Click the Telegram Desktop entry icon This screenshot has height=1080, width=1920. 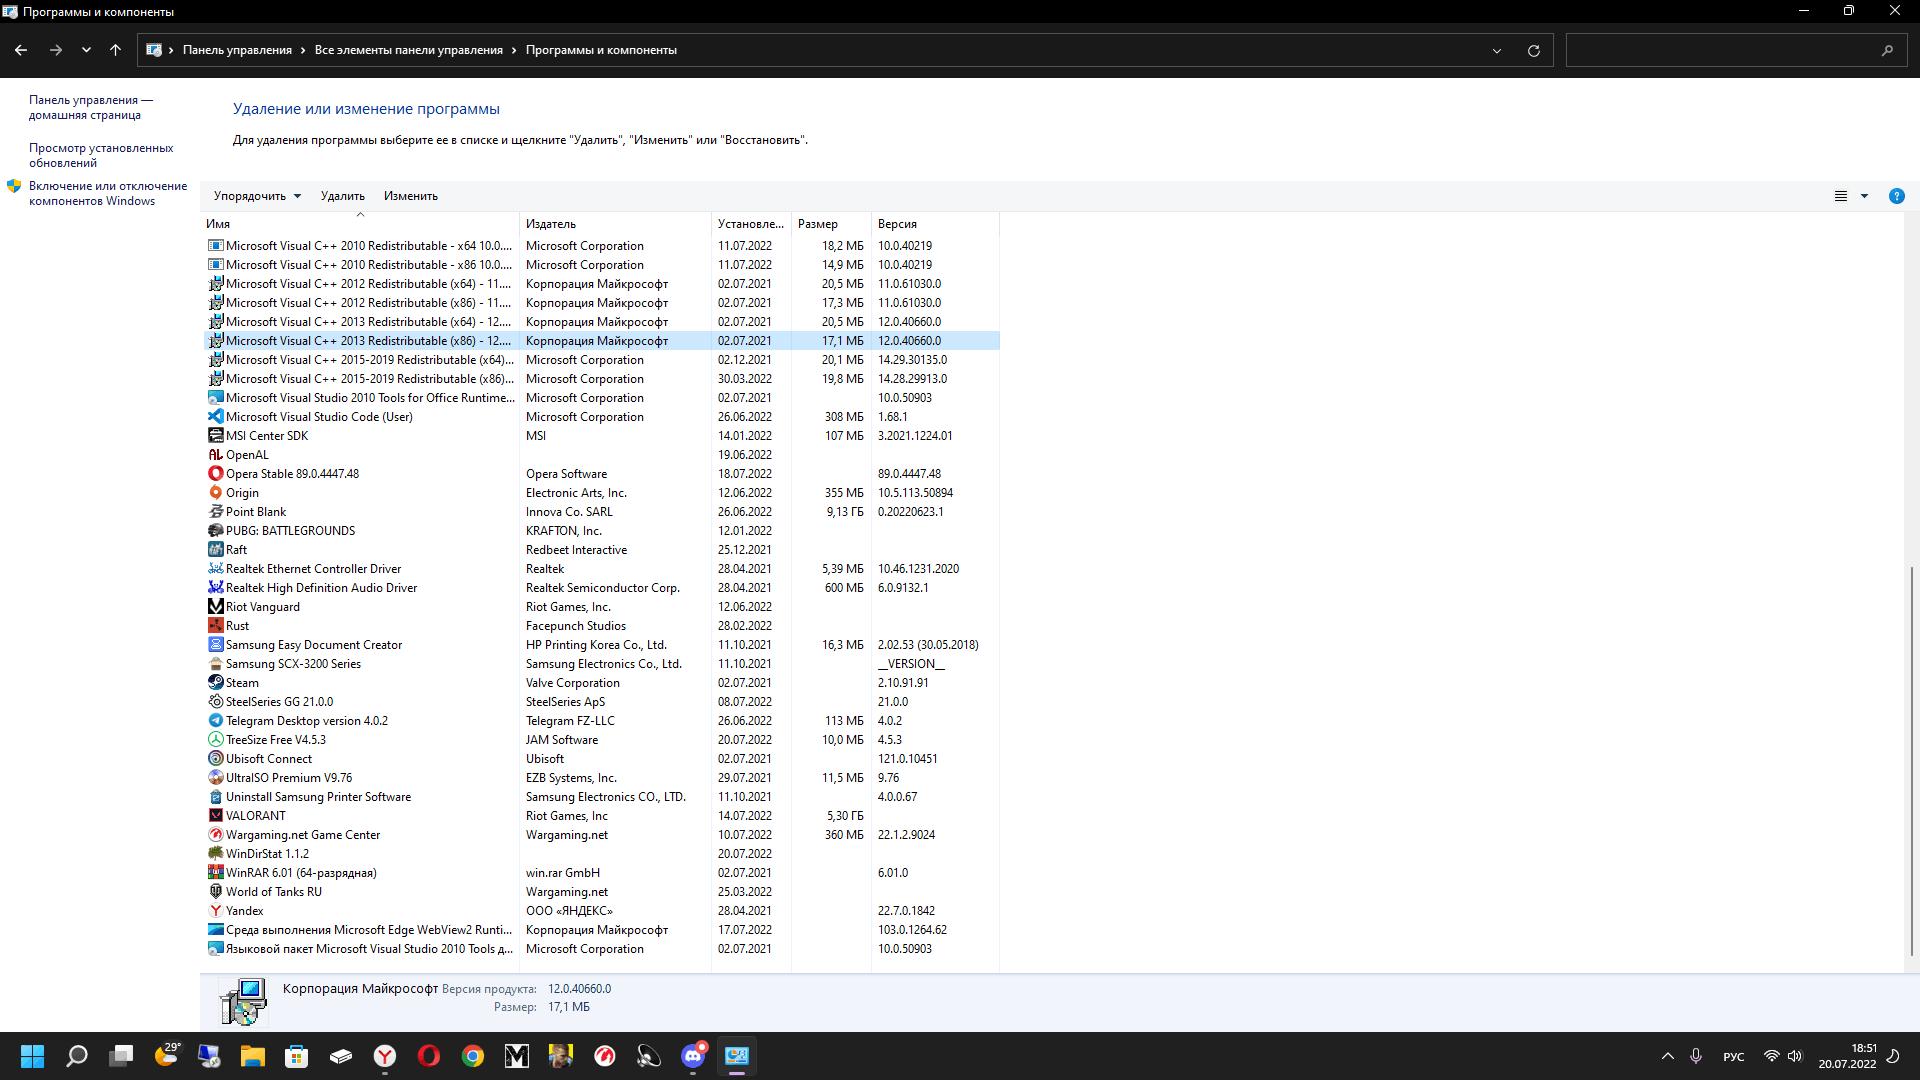pyautogui.click(x=215, y=720)
